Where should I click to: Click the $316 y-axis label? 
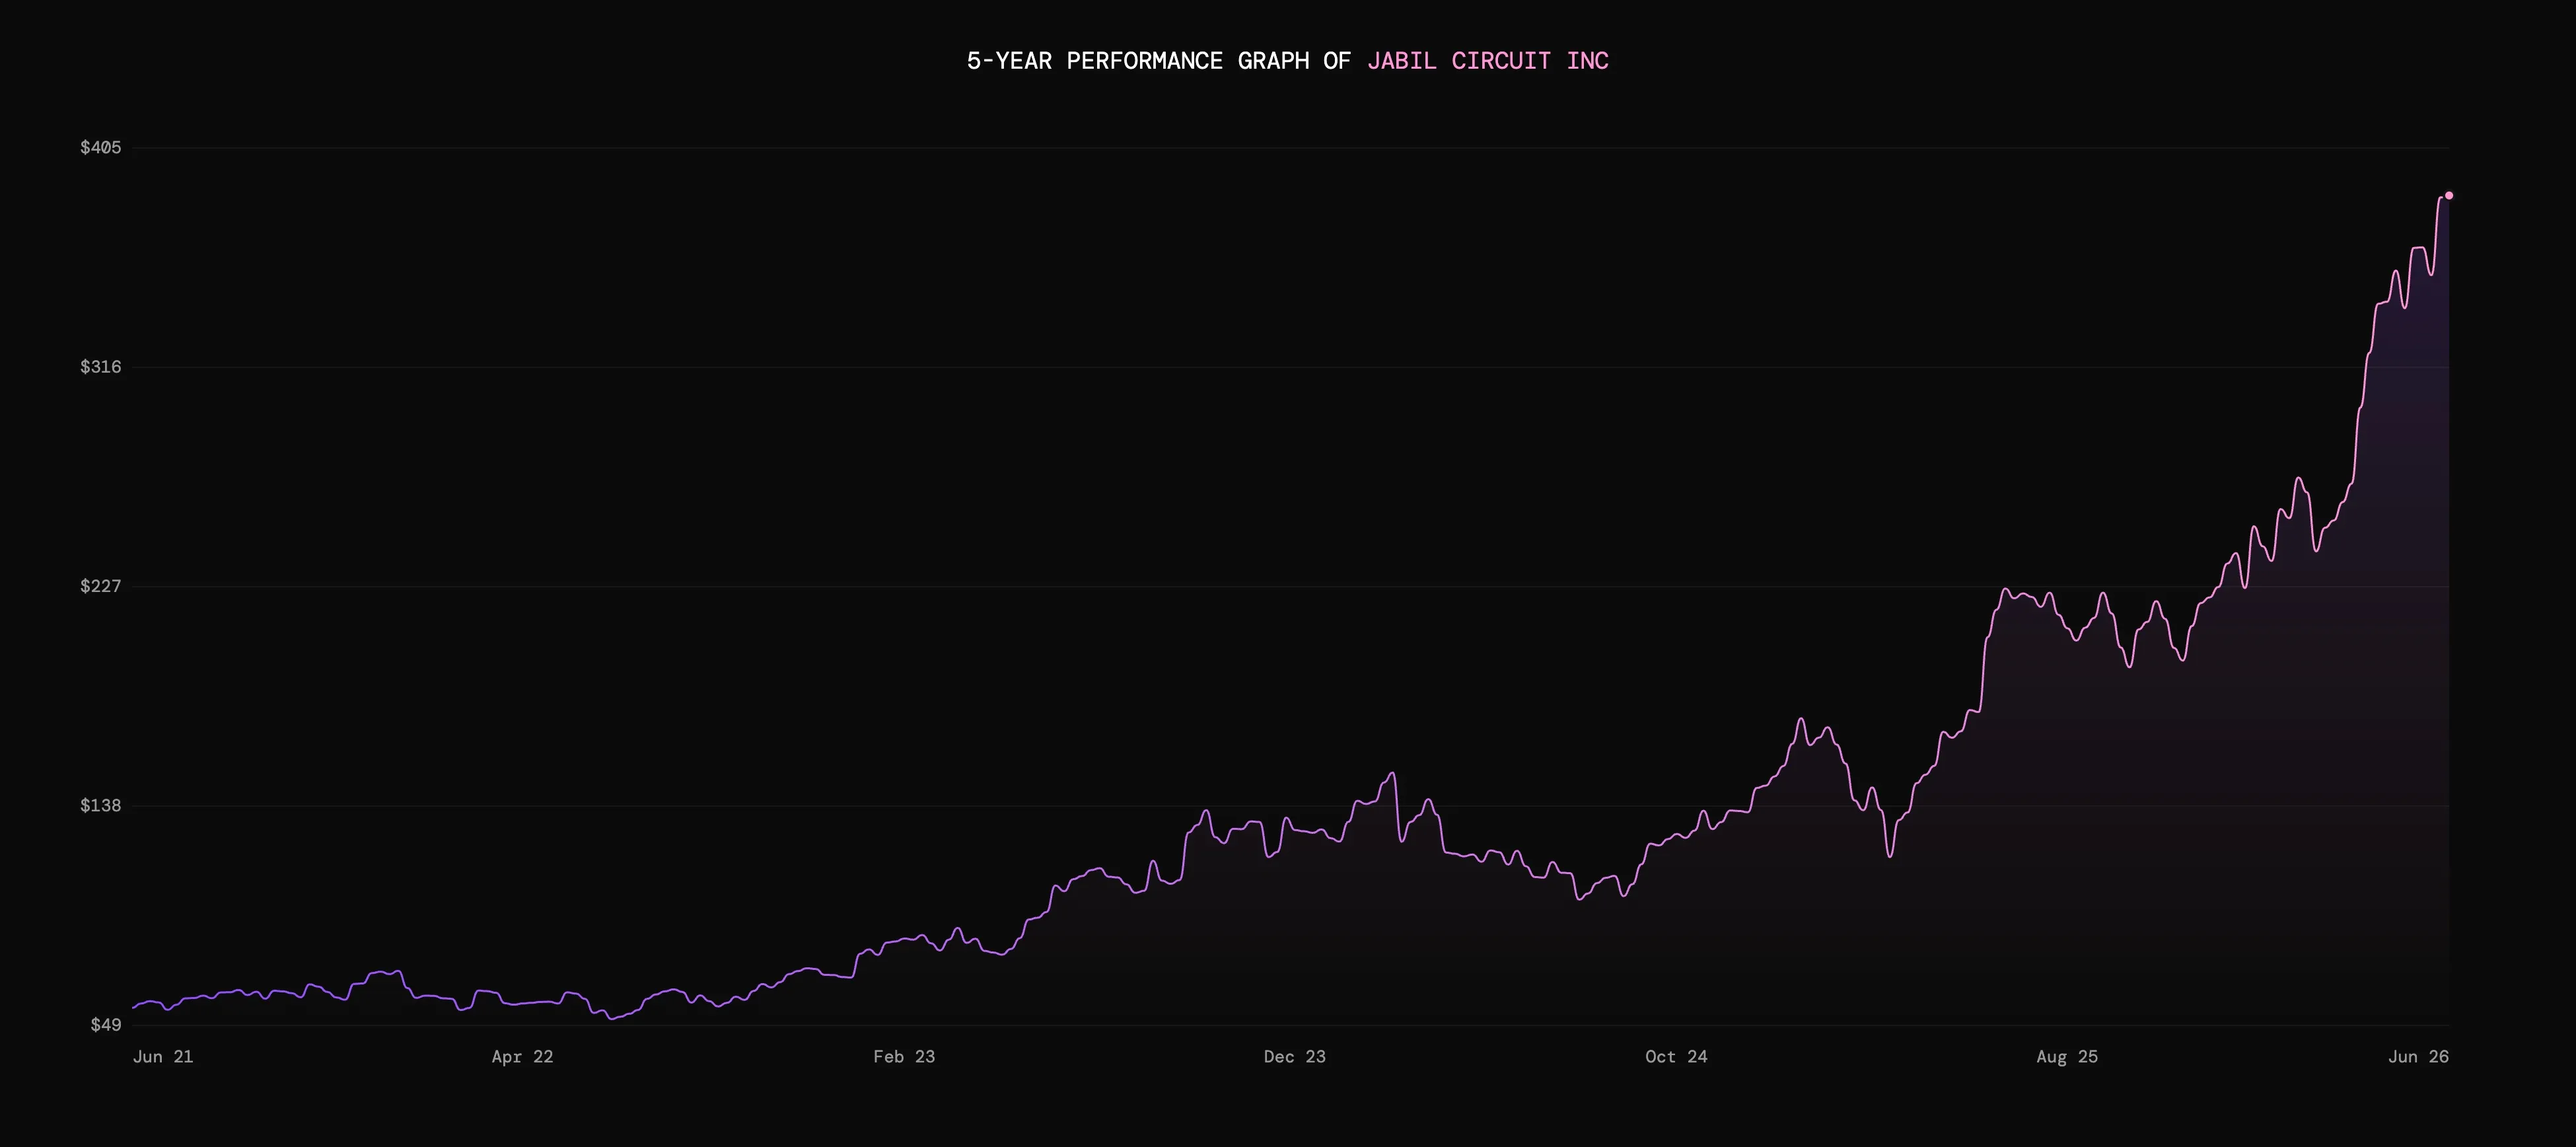pos(101,367)
